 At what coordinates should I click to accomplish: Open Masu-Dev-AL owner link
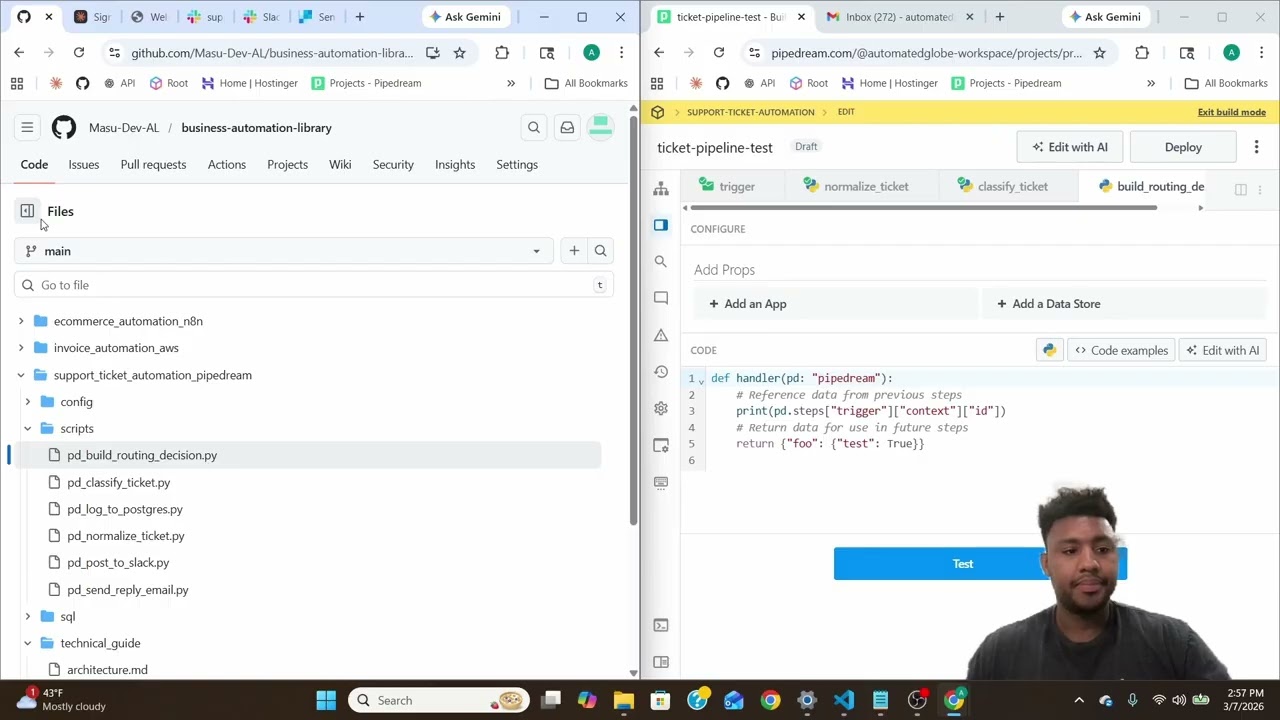tap(124, 128)
